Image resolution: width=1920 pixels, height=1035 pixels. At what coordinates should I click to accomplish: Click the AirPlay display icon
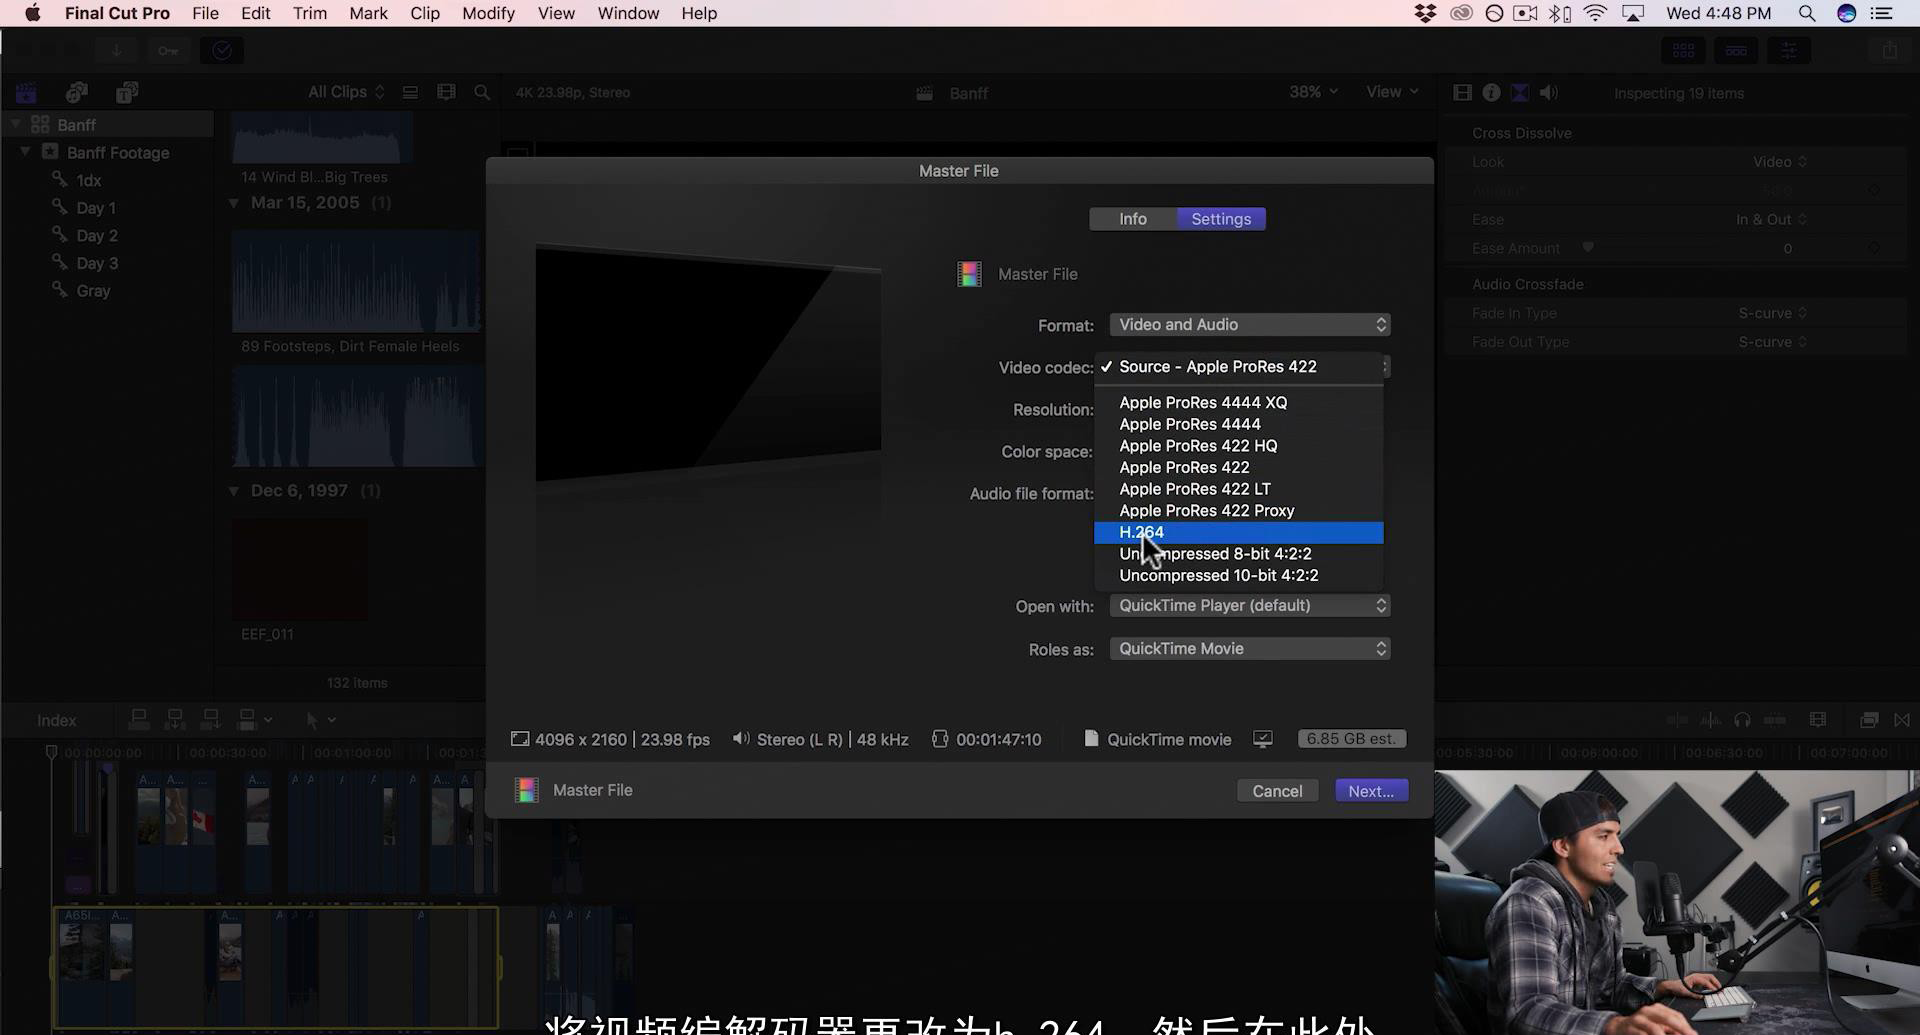[x=1633, y=13]
